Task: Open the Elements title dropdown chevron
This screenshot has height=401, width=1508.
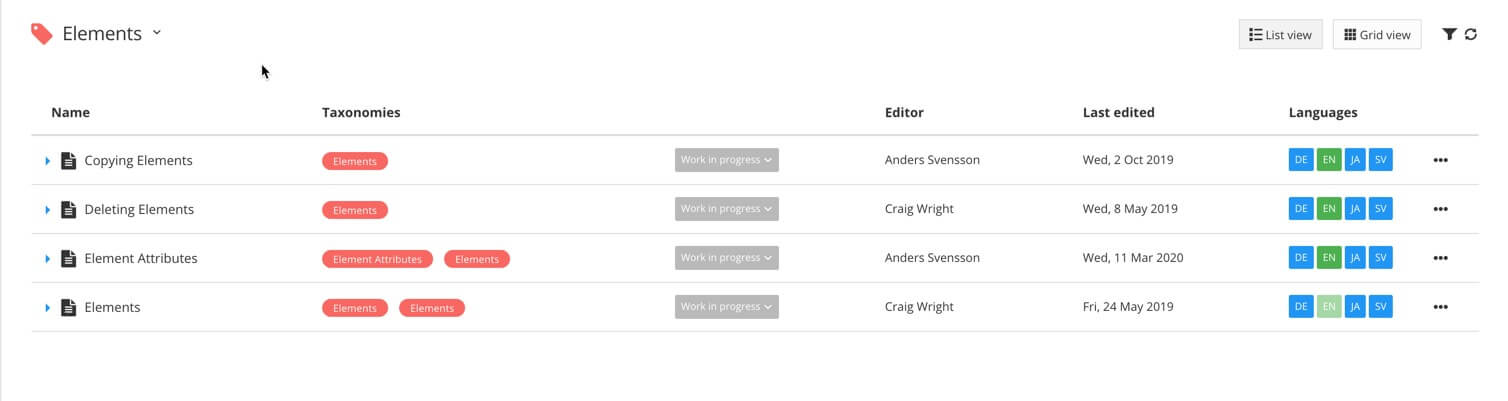Action: click(x=157, y=33)
